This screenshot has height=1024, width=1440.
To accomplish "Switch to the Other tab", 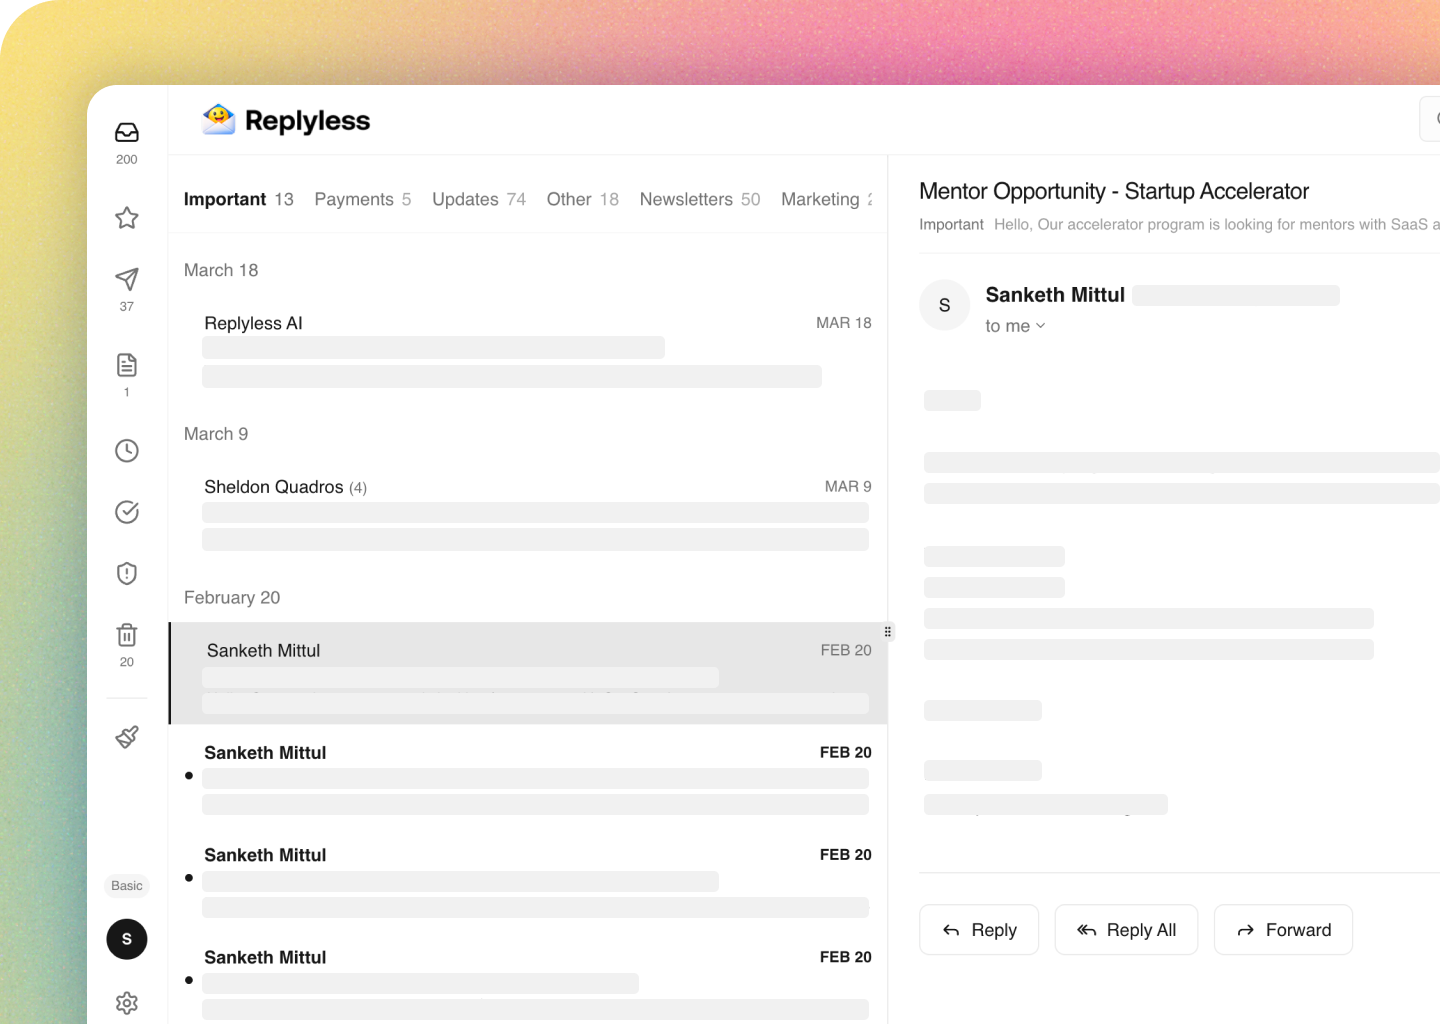I will 583,199.
